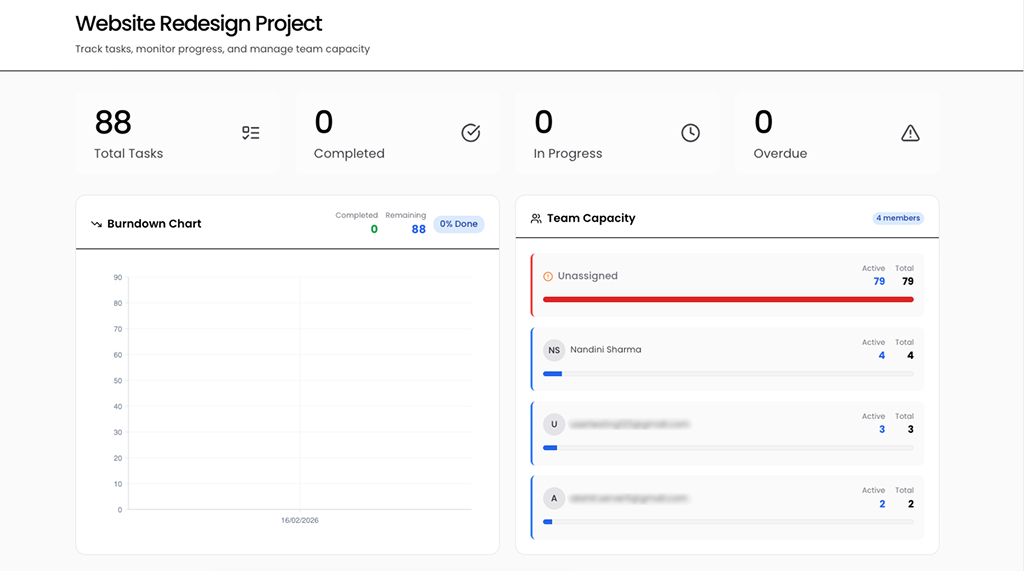Click the Total Tasks checklist icon
The height and width of the screenshot is (571, 1024).
coord(251,133)
